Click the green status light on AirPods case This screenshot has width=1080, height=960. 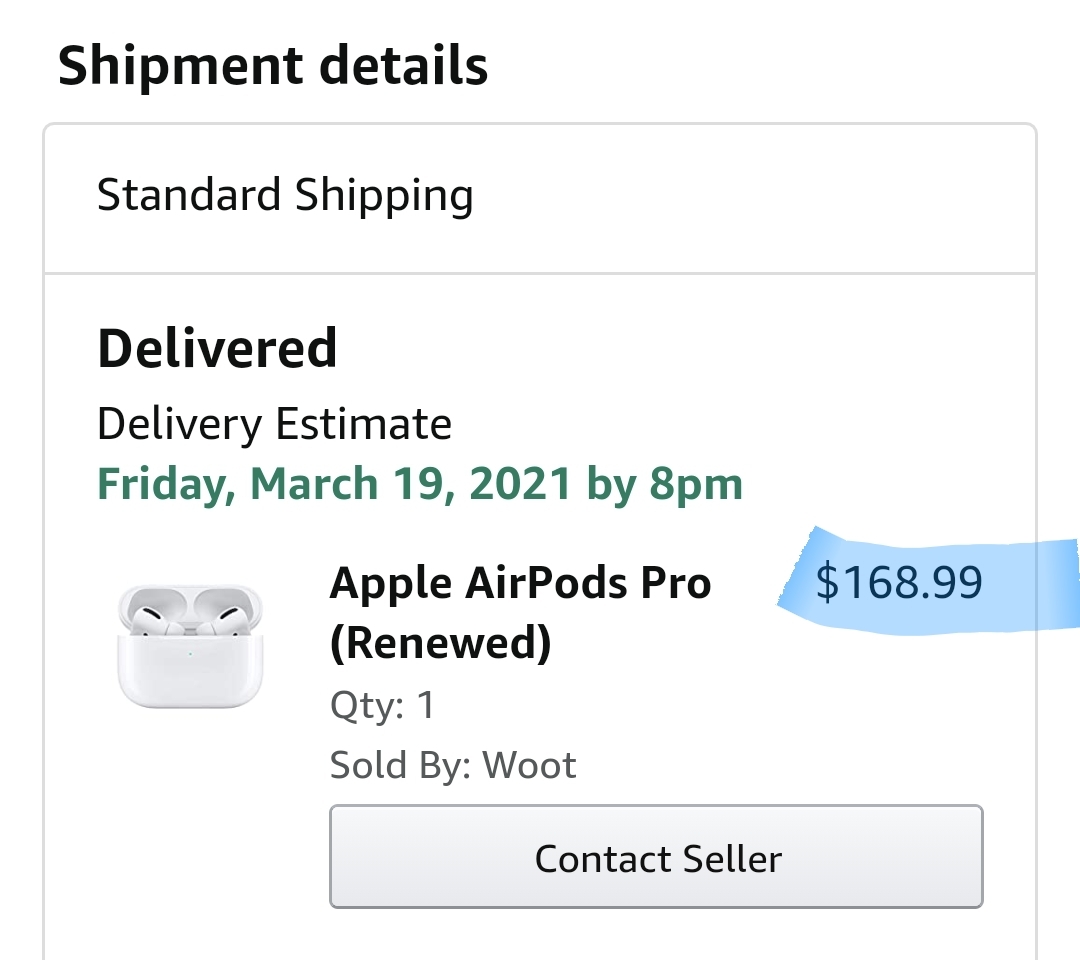pyautogui.click(x=190, y=655)
